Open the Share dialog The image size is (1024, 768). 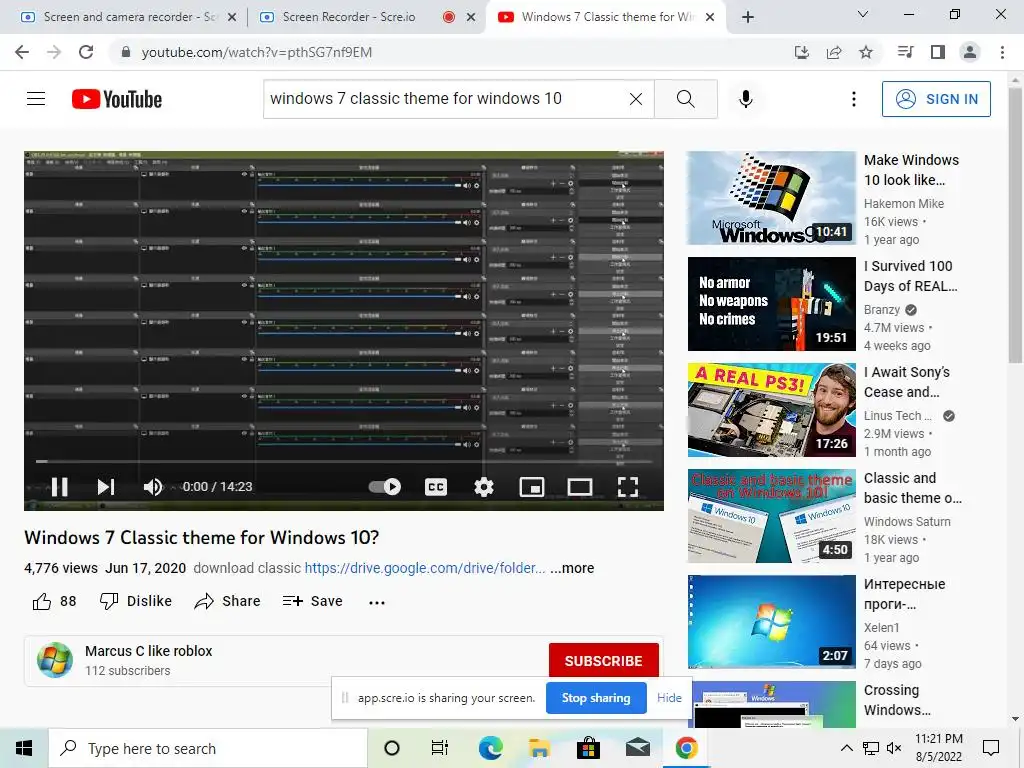coord(227,601)
